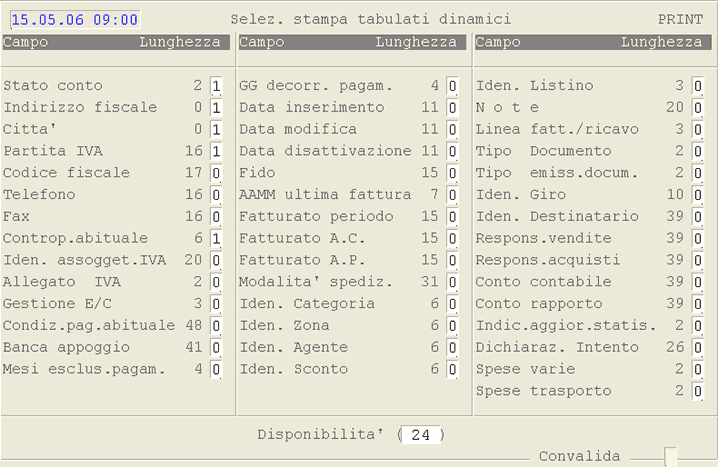The width and height of the screenshot is (718, 467).
Task: Click the Data inserimento flag field
Action: pos(452,108)
